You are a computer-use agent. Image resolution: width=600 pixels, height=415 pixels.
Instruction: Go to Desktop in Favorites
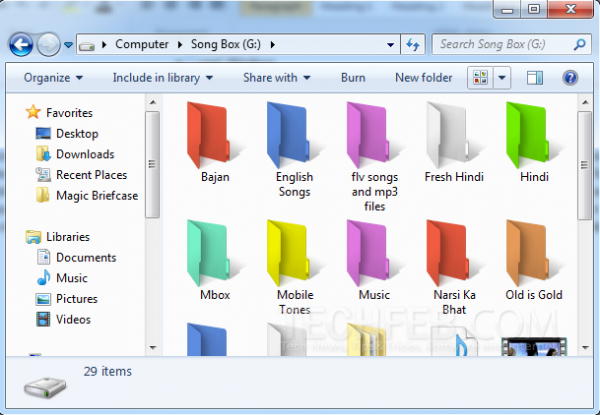click(x=67, y=133)
